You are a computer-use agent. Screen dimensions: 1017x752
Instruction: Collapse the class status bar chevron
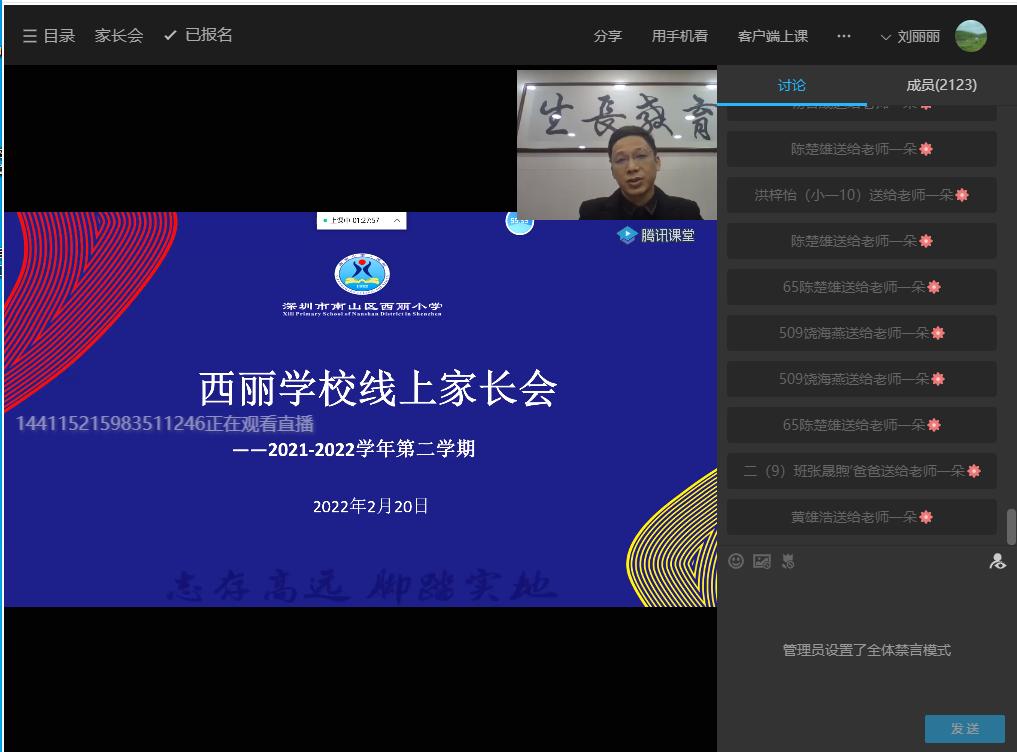(x=397, y=220)
